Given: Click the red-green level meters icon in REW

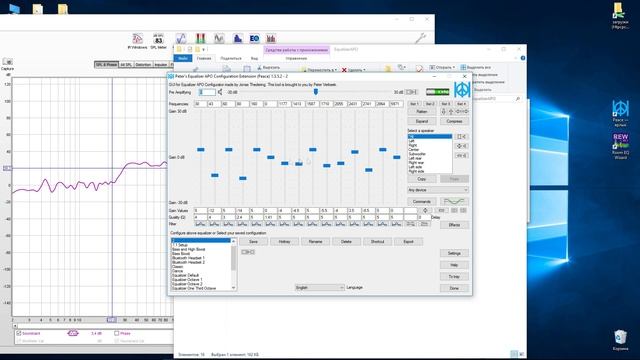Looking at the screenshot, I should tap(200, 38).
